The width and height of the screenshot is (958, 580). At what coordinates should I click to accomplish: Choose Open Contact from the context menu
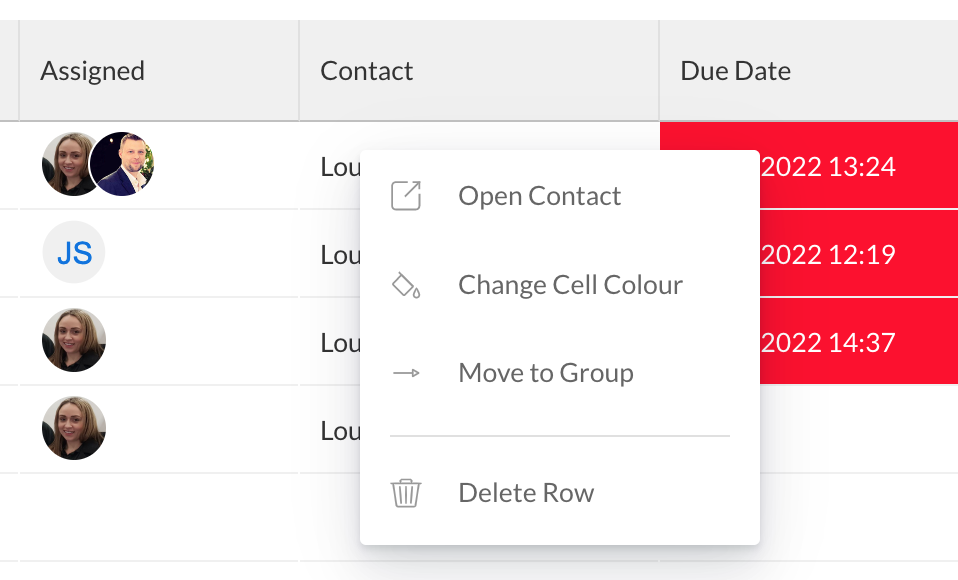(x=539, y=196)
